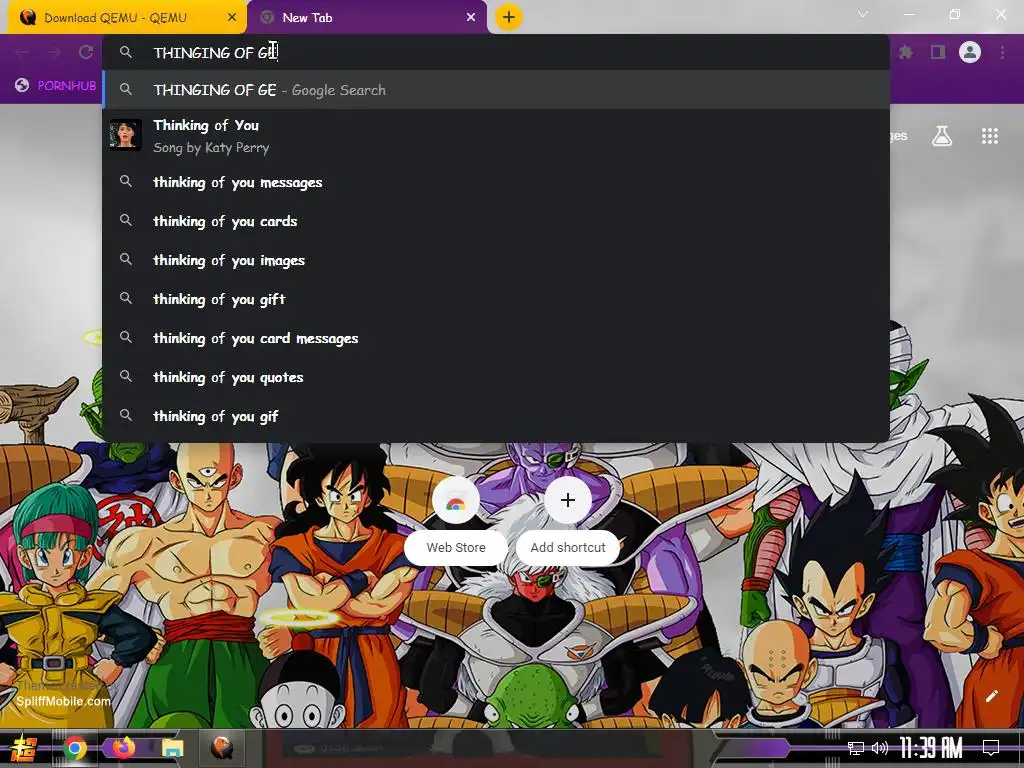Switch to the Download QEMU tab
This screenshot has width=1024, height=768.
(x=127, y=18)
